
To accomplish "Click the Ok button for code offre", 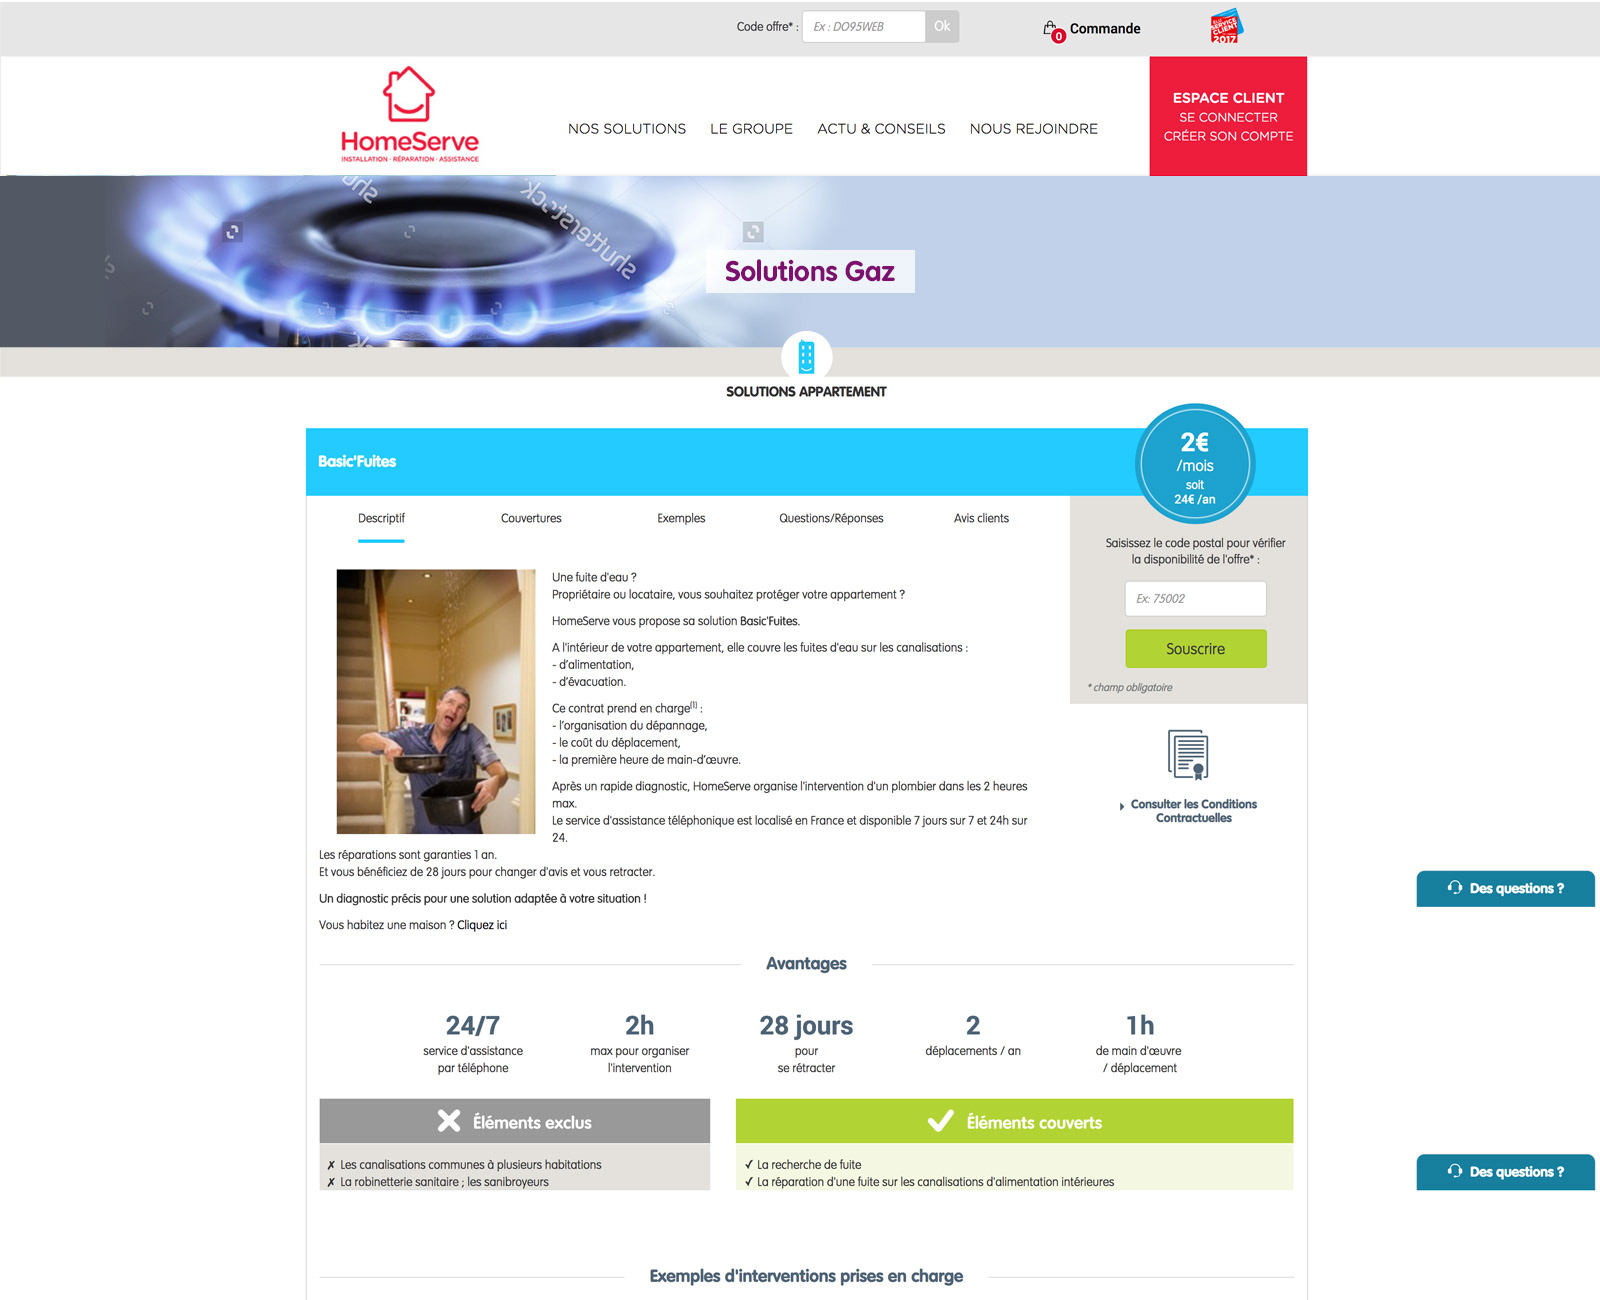I will [942, 26].
